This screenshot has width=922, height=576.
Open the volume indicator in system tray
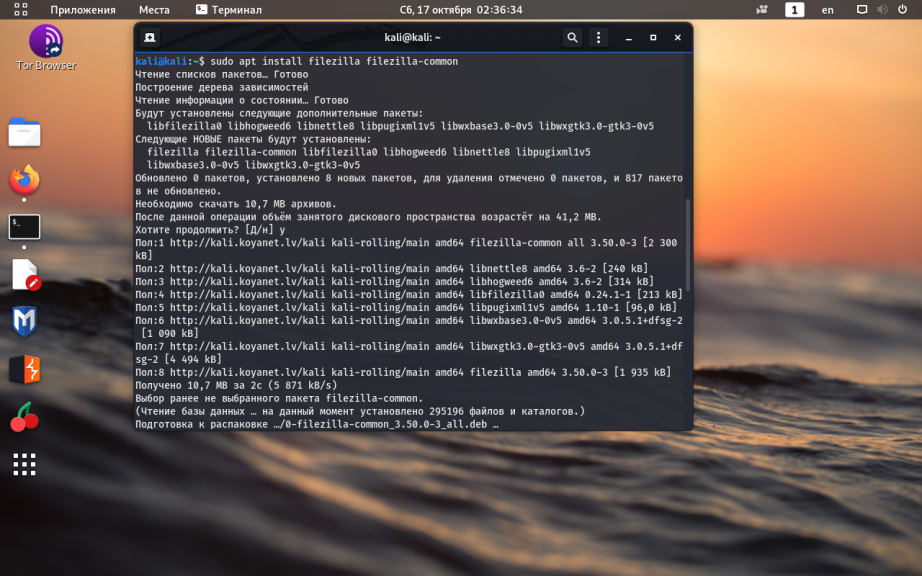pos(882,9)
